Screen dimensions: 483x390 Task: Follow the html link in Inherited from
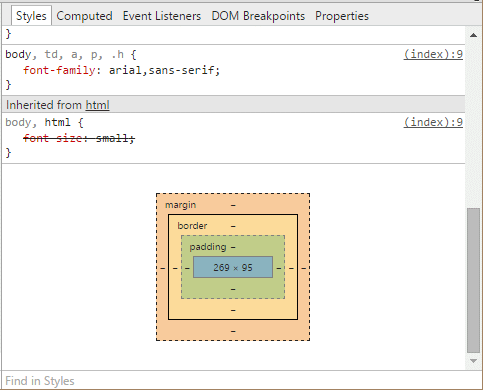point(97,105)
